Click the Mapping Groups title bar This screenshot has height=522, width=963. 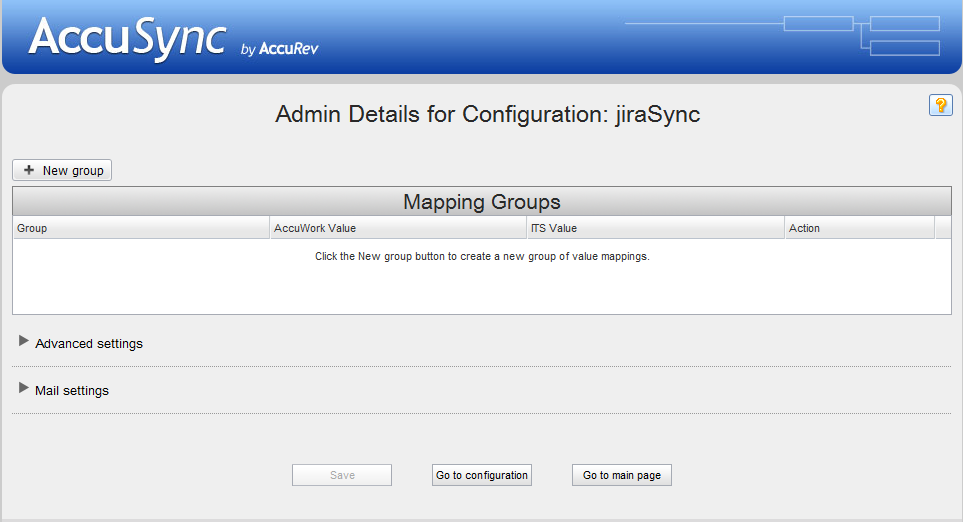(481, 202)
